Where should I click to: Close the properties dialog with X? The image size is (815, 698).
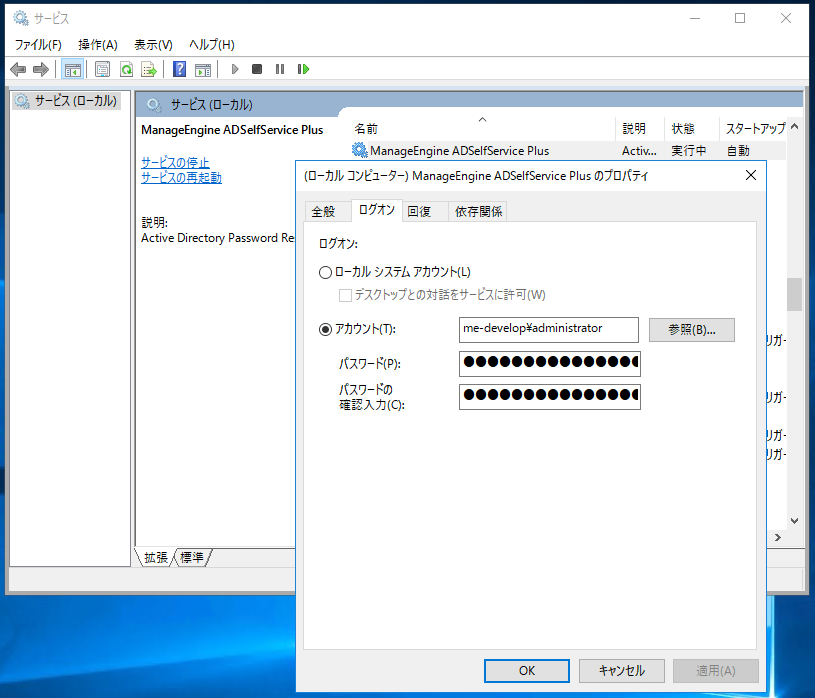(x=751, y=176)
